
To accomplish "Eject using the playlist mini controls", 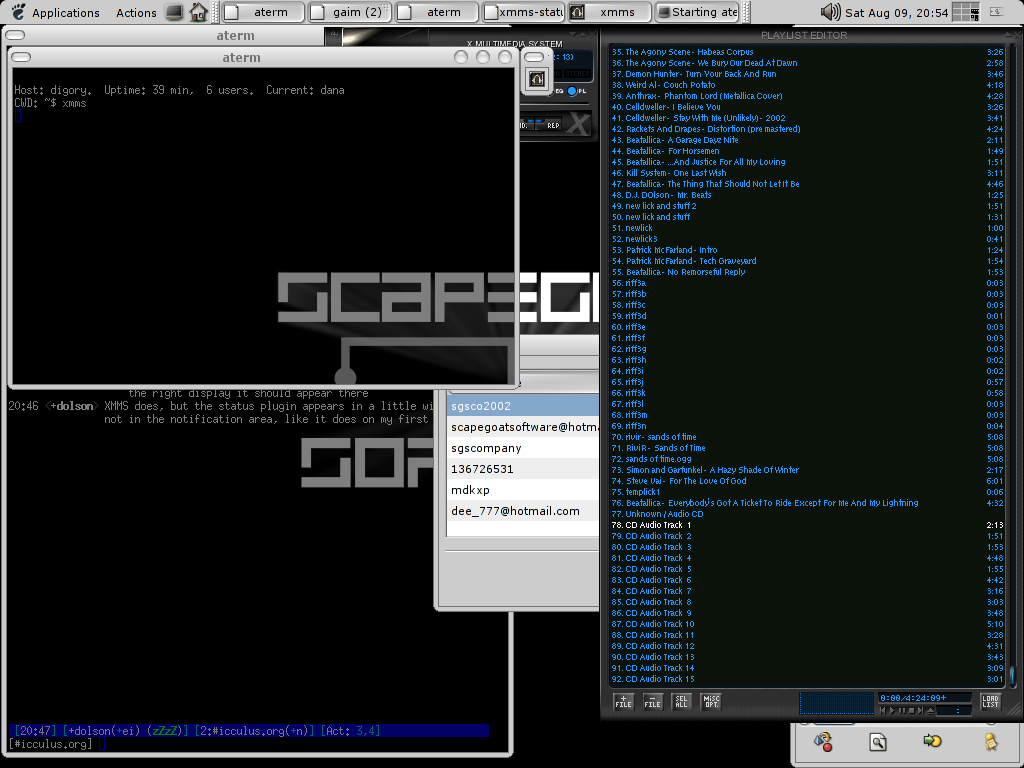I will 931,711.
